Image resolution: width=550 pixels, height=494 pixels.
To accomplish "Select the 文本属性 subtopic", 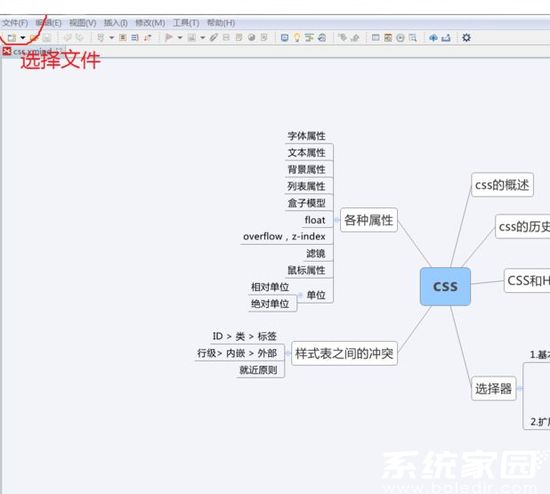I will click(x=306, y=153).
